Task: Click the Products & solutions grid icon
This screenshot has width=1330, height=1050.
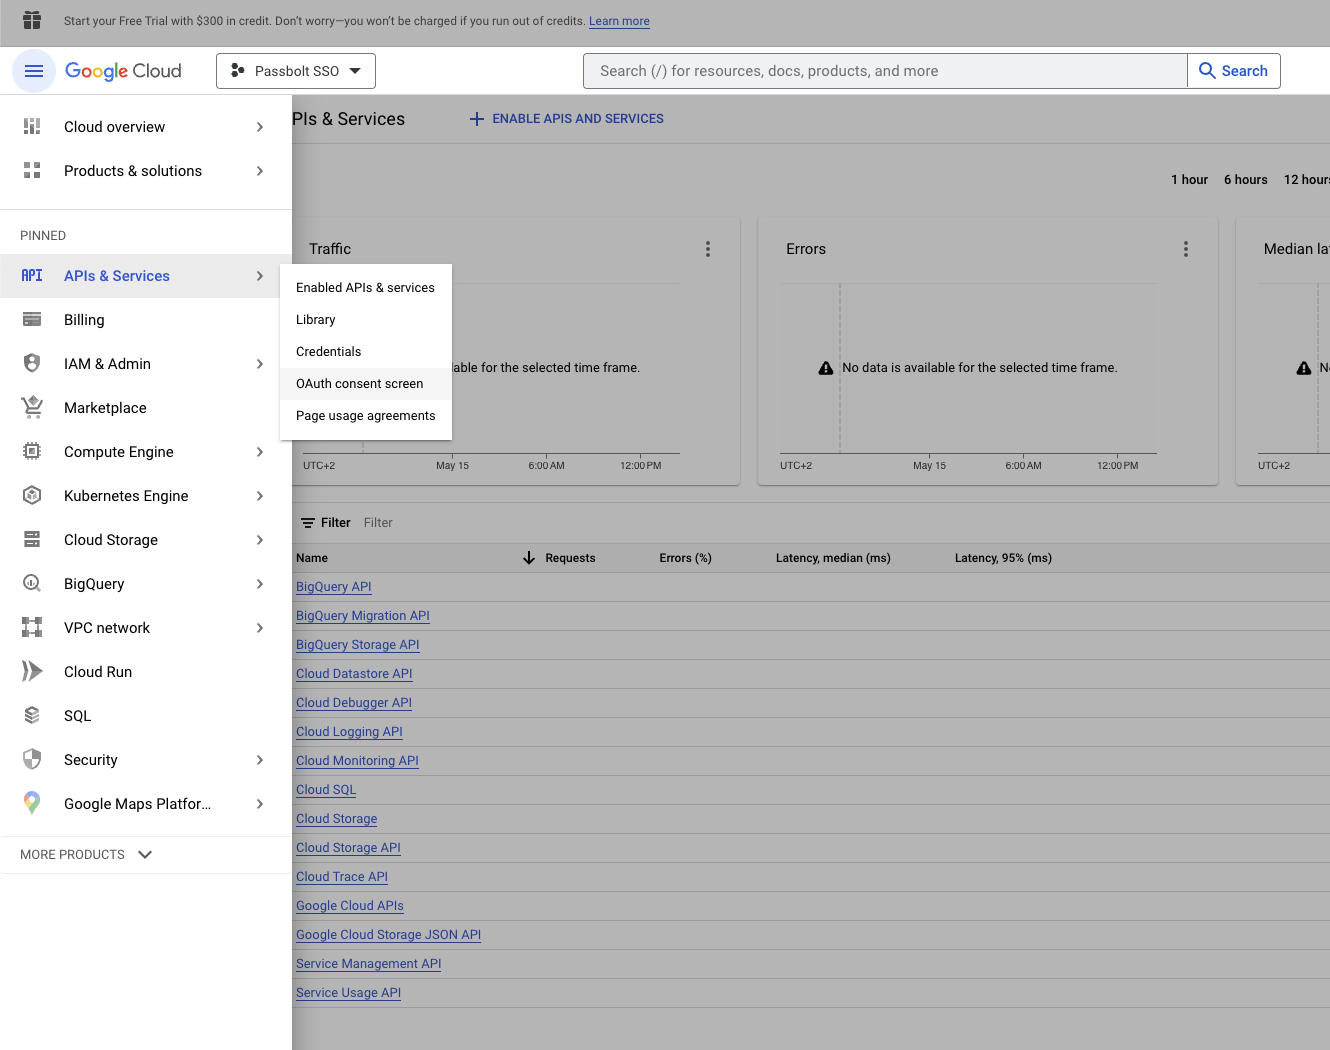Action: pos(32,171)
